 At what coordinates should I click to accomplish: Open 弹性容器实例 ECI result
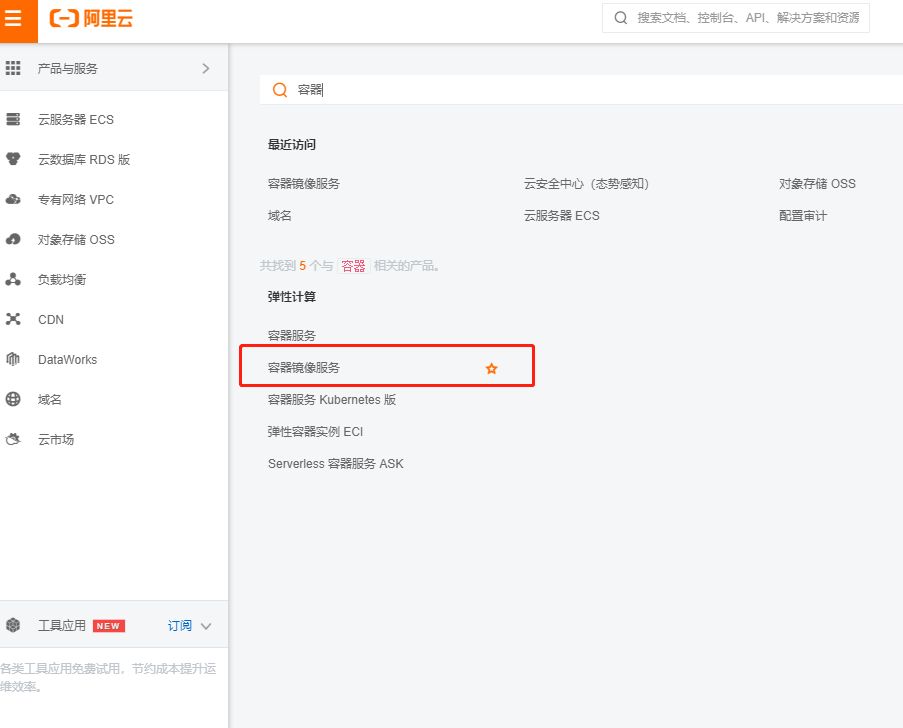315,431
